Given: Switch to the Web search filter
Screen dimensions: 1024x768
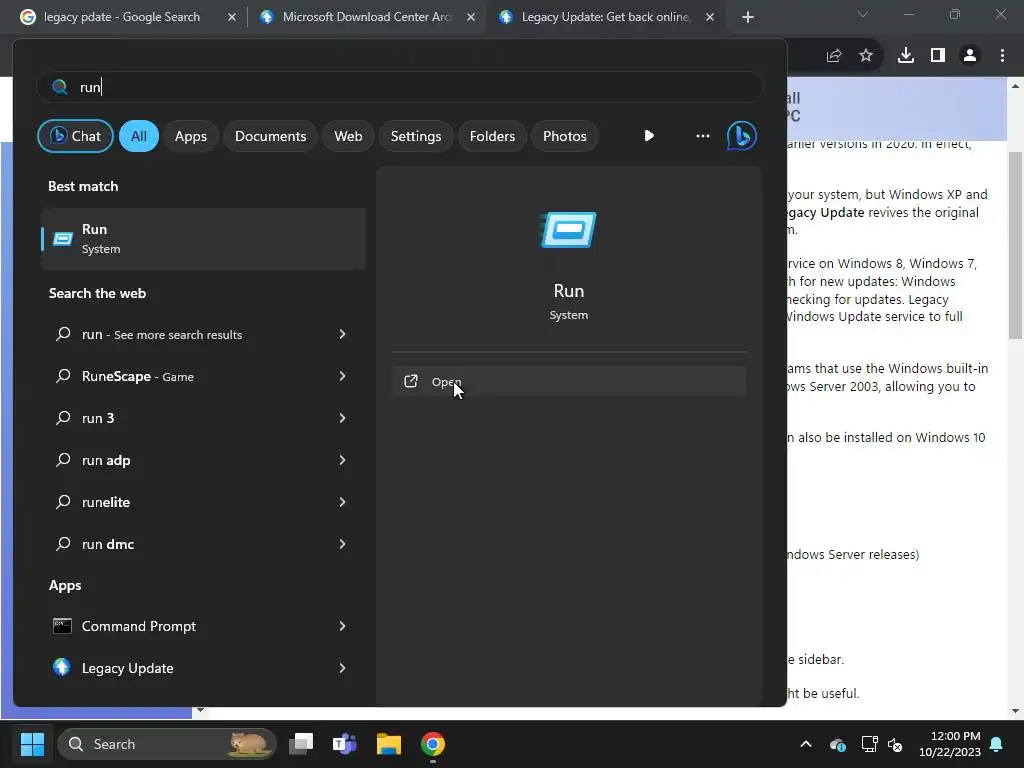Looking at the screenshot, I should pyautogui.click(x=348, y=136).
